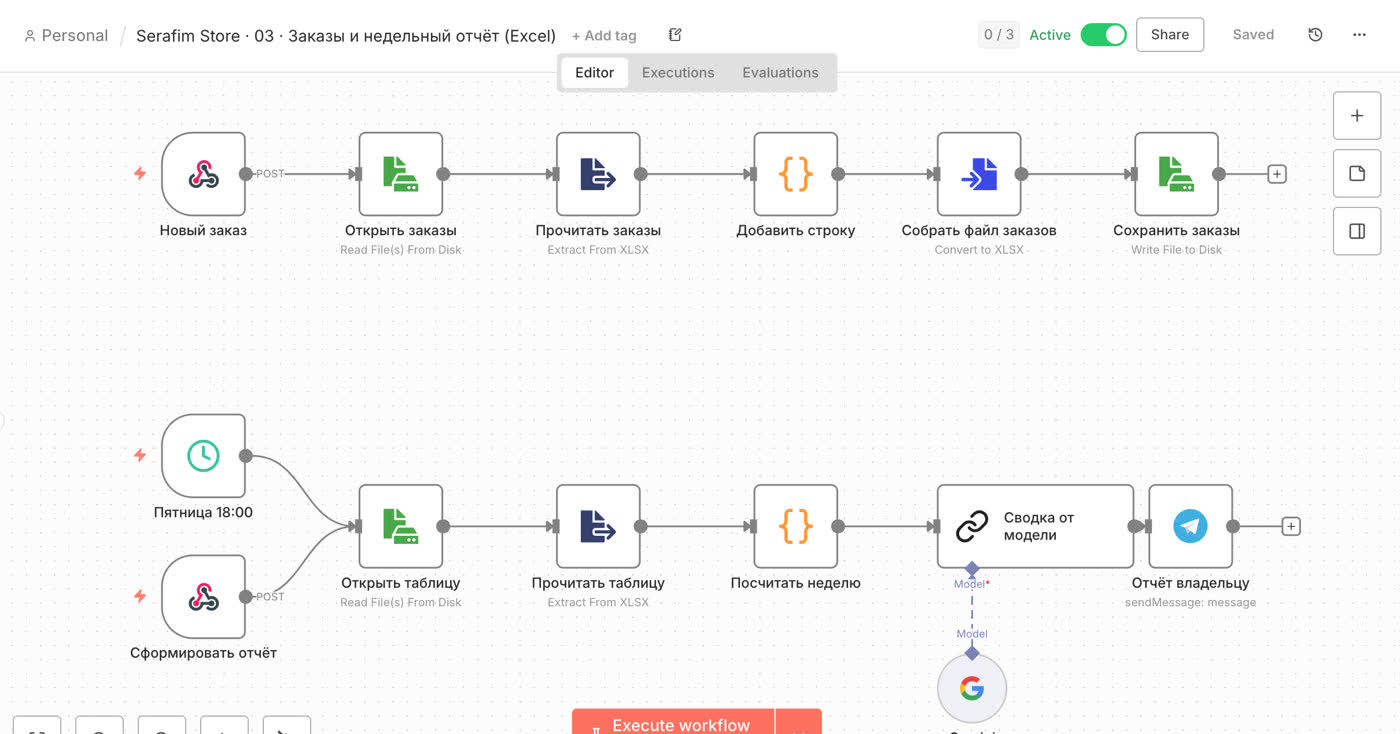Open the Собрать файл заказов convert node
This screenshot has width=1400, height=734.
pyautogui.click(x=979, y=174)
